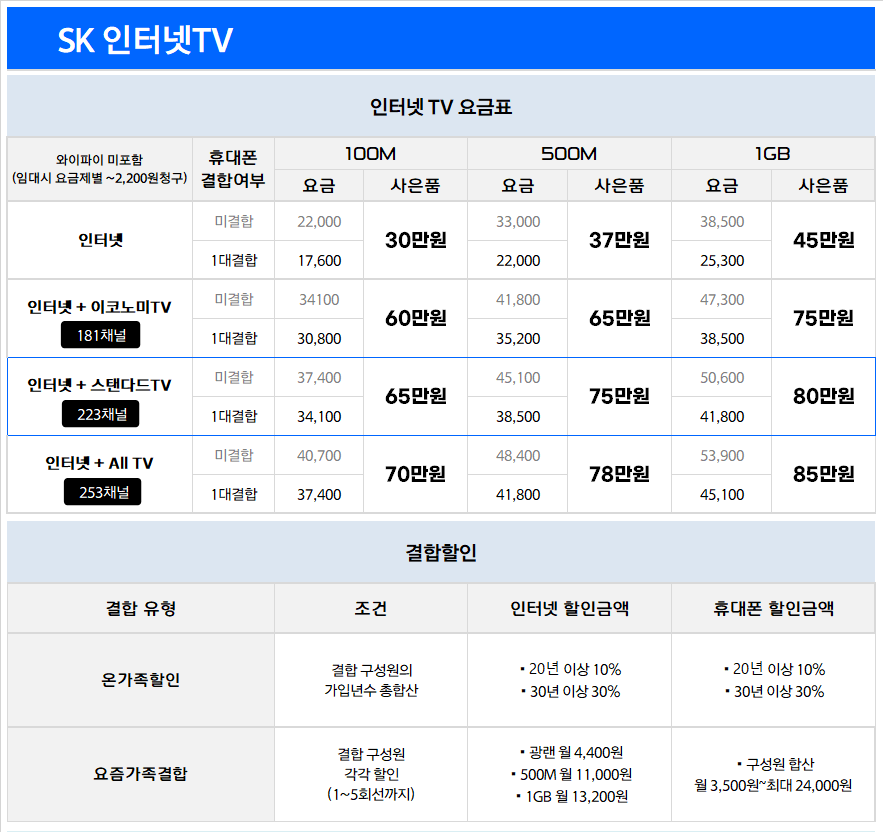Select 스탠다드TV's 65만원 100M gift amount
This screenshot has height=832, width=883.
[x=416, y=396]
